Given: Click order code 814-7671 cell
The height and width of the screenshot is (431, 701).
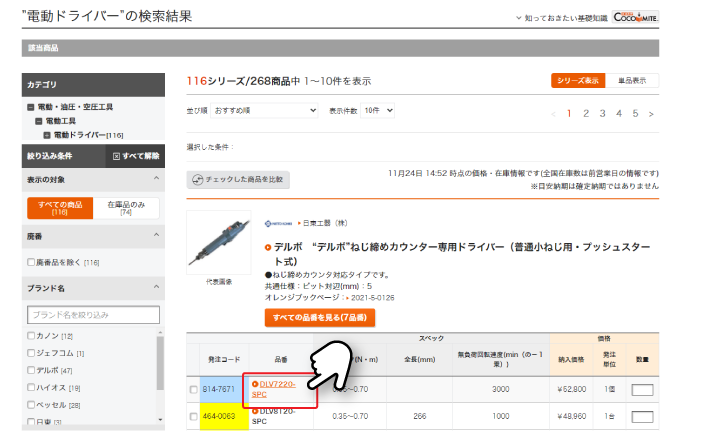Looking at the screenshot, I should tap(224, 389).
